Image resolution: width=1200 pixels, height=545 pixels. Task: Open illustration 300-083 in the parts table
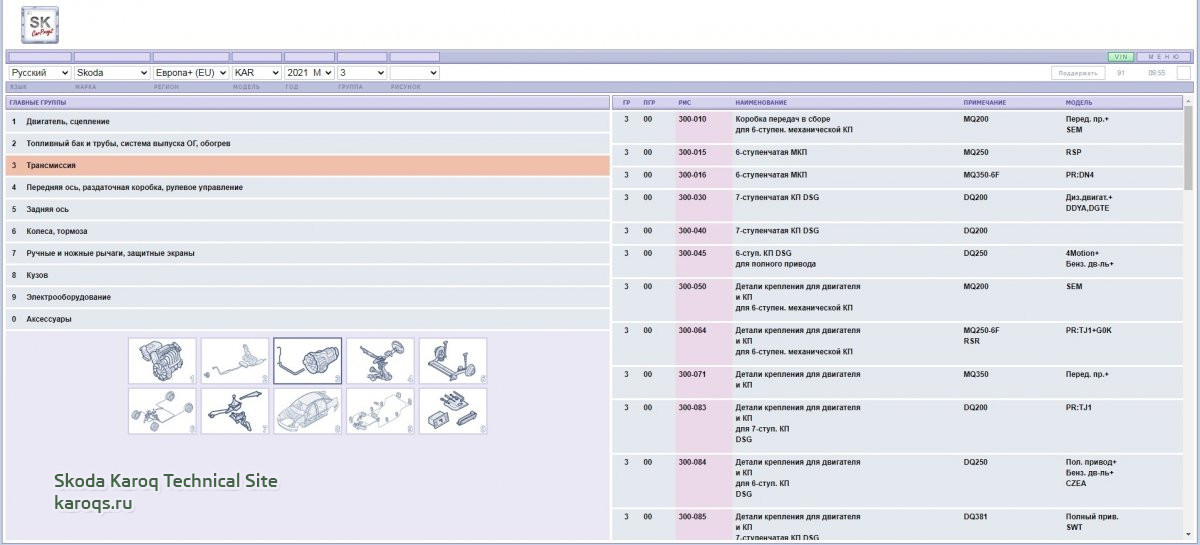(x=692, y=407)
